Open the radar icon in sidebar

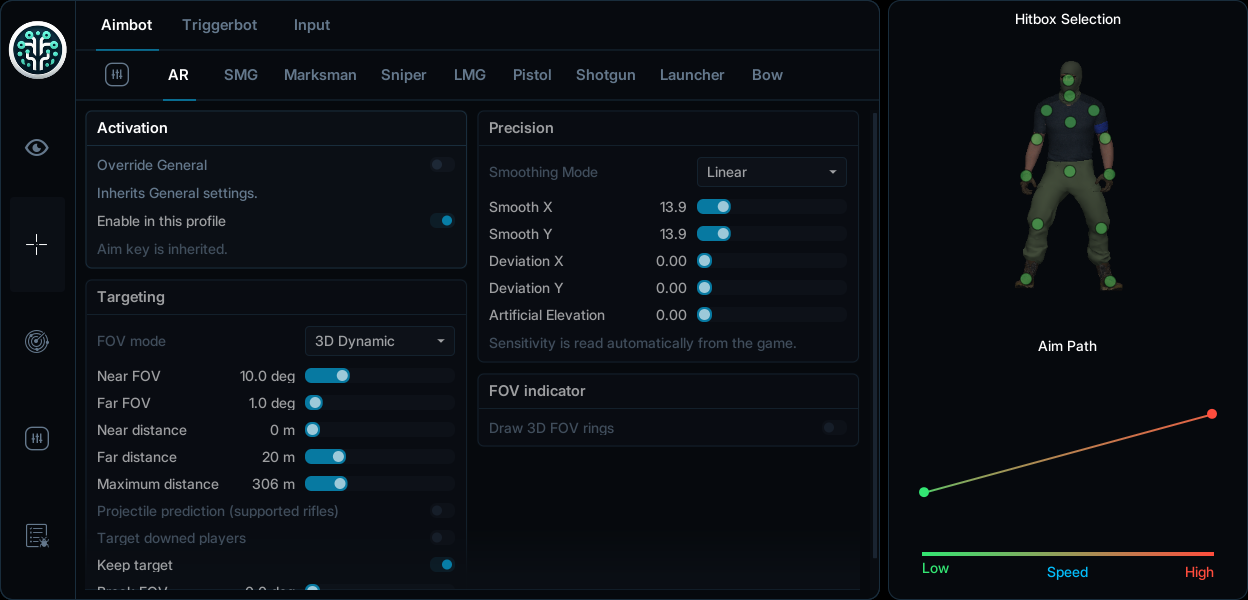37,341
